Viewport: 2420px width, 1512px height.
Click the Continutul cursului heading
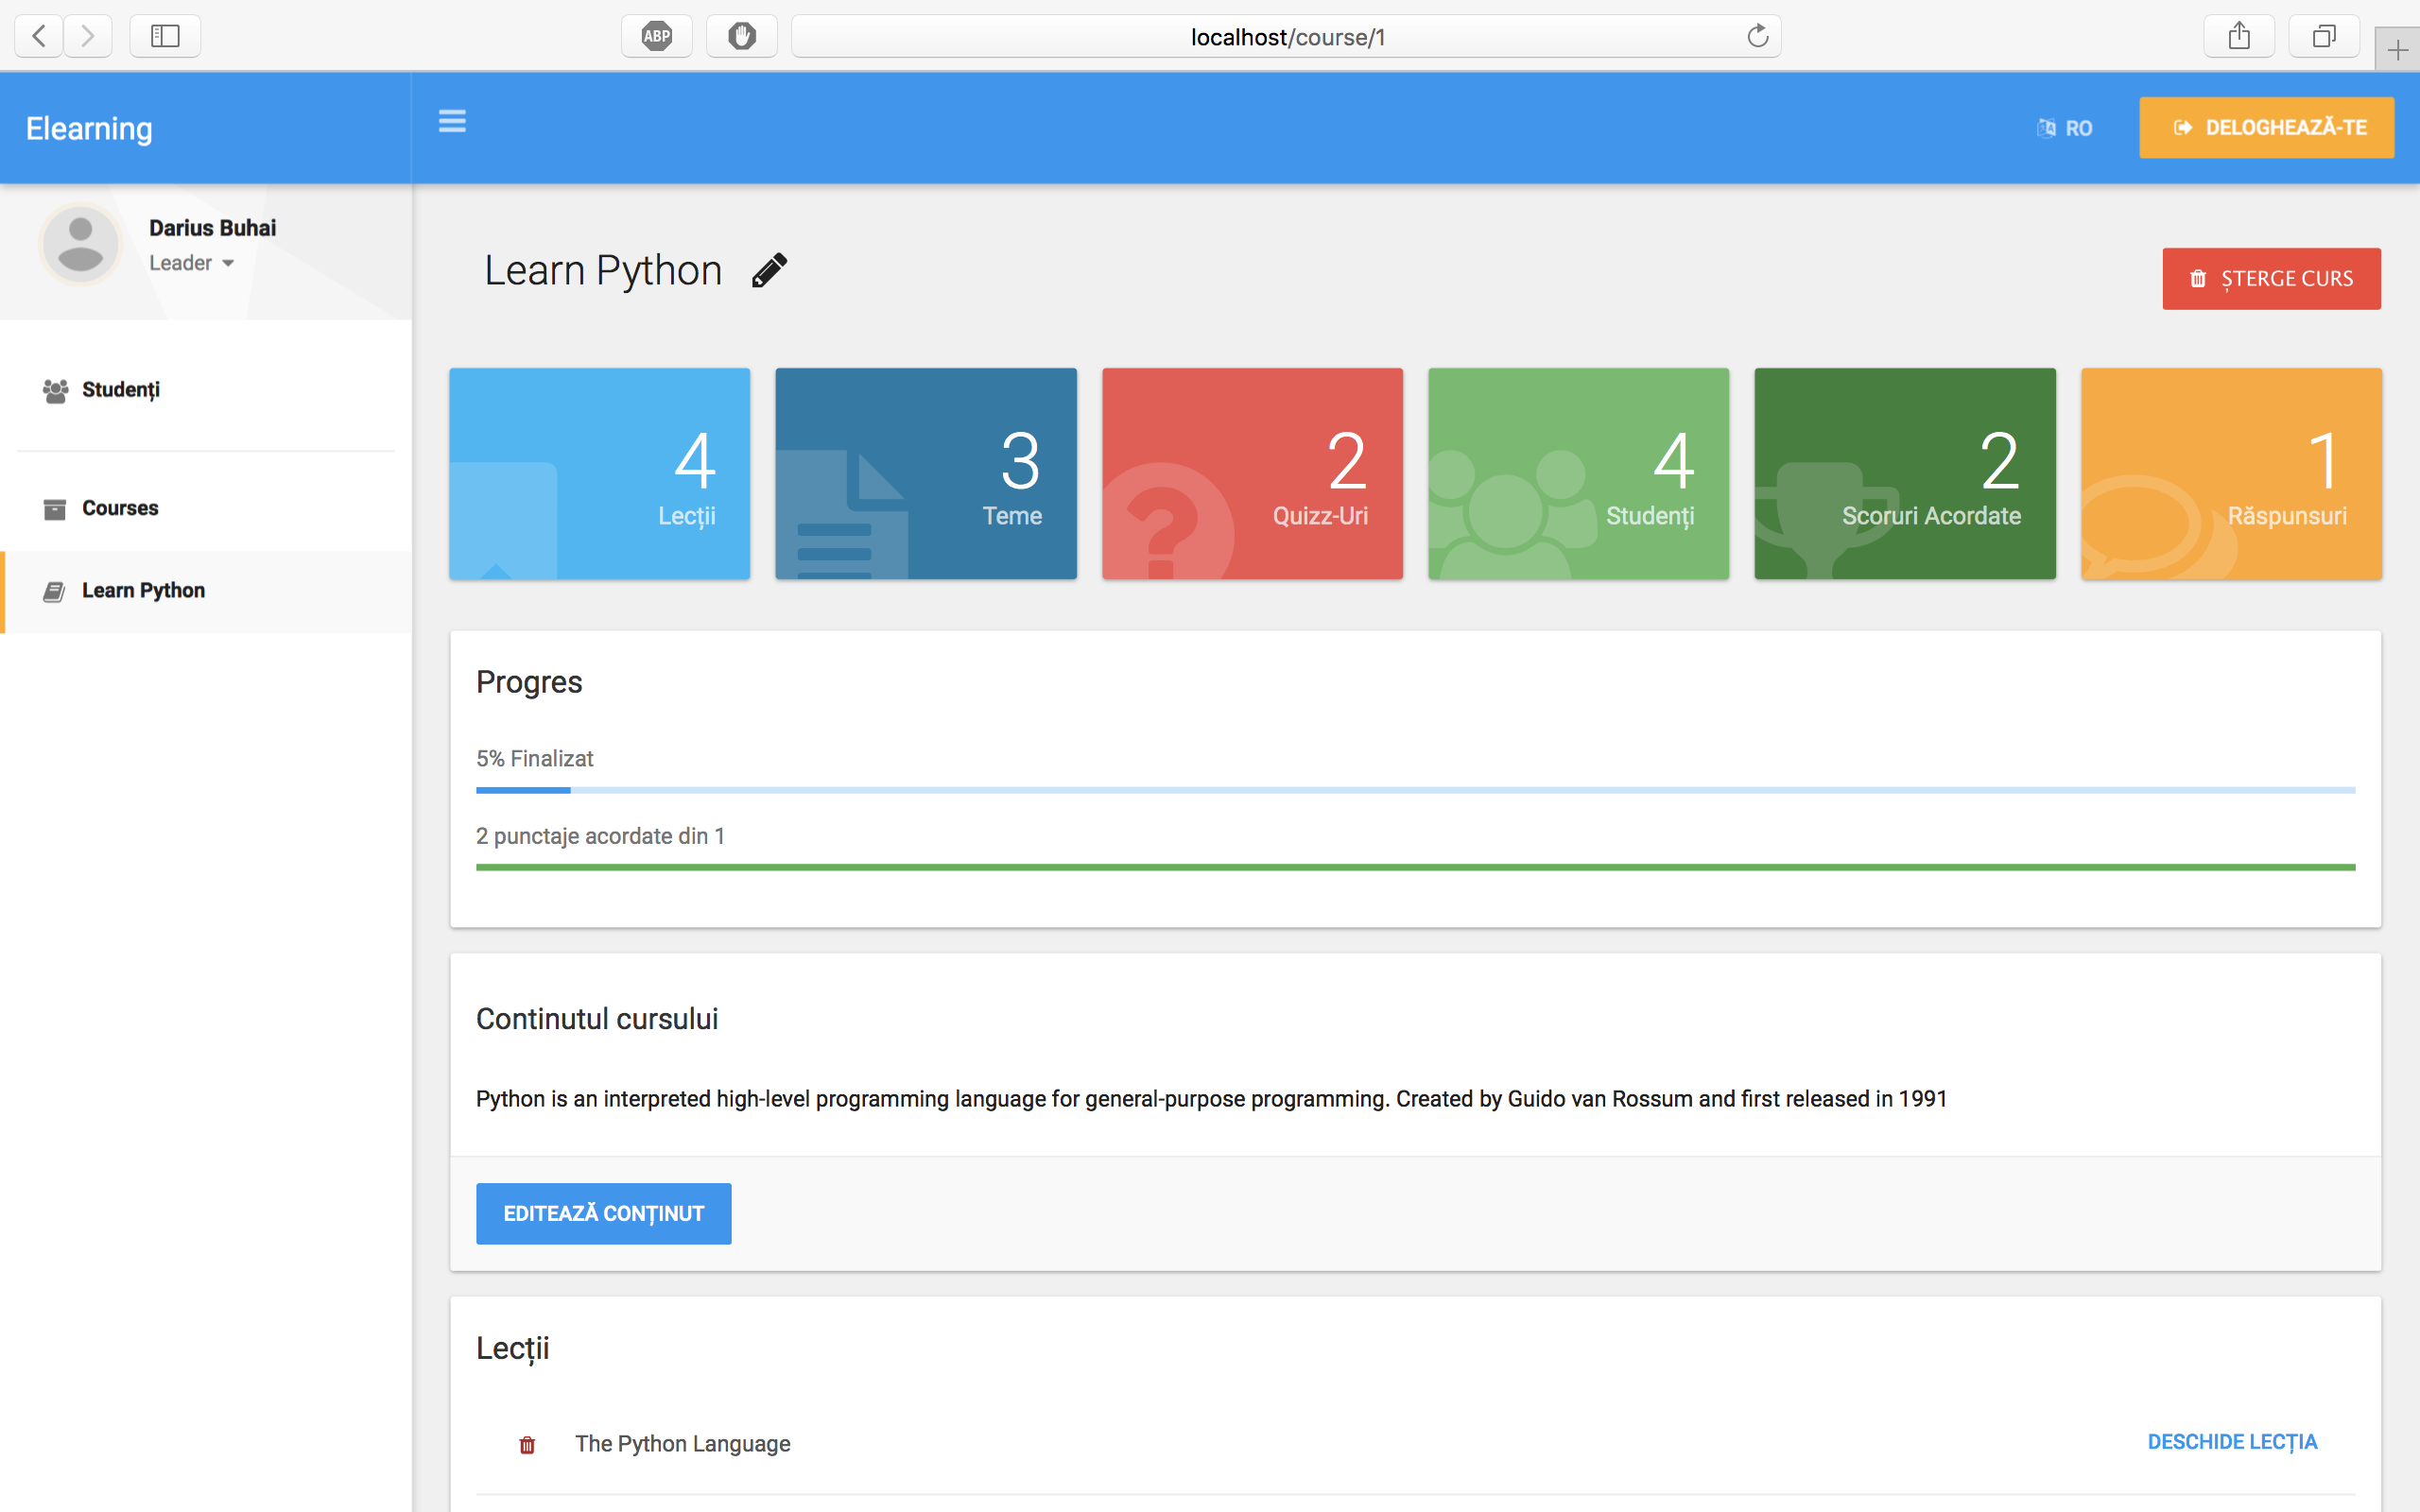[x=597, y=1019]
